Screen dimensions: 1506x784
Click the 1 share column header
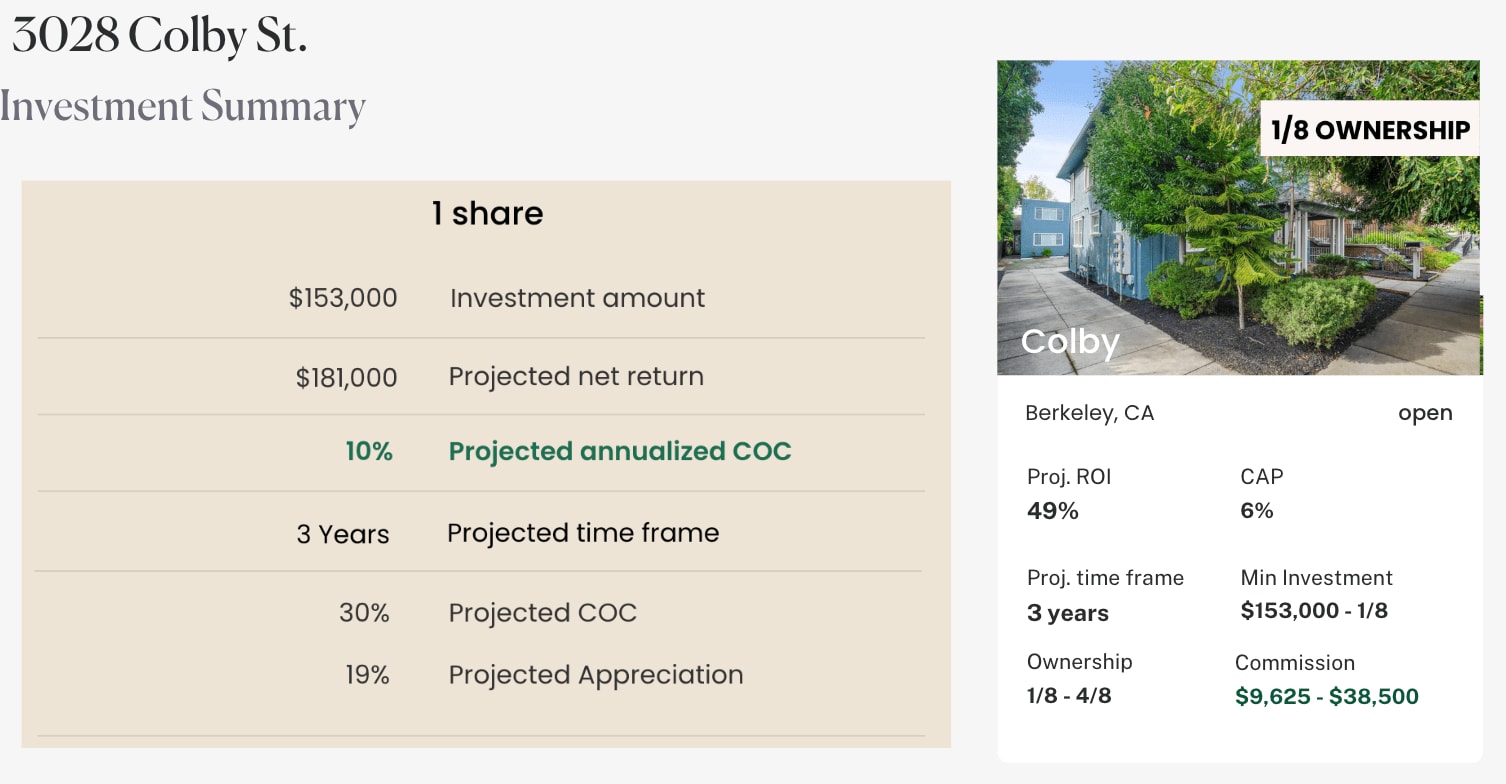(487, 213)
